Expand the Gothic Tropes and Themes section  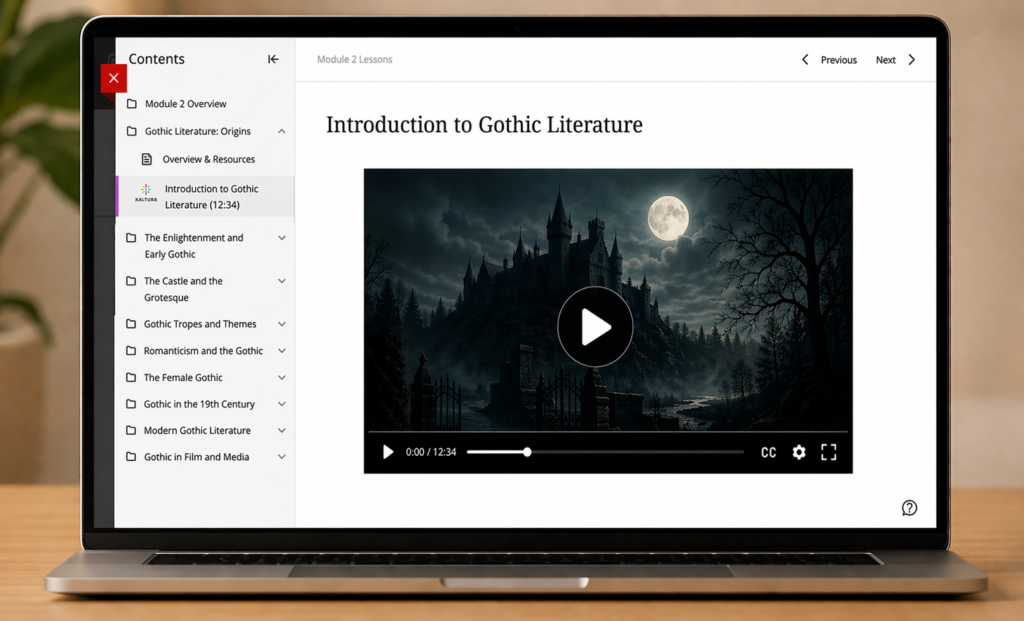281,324
